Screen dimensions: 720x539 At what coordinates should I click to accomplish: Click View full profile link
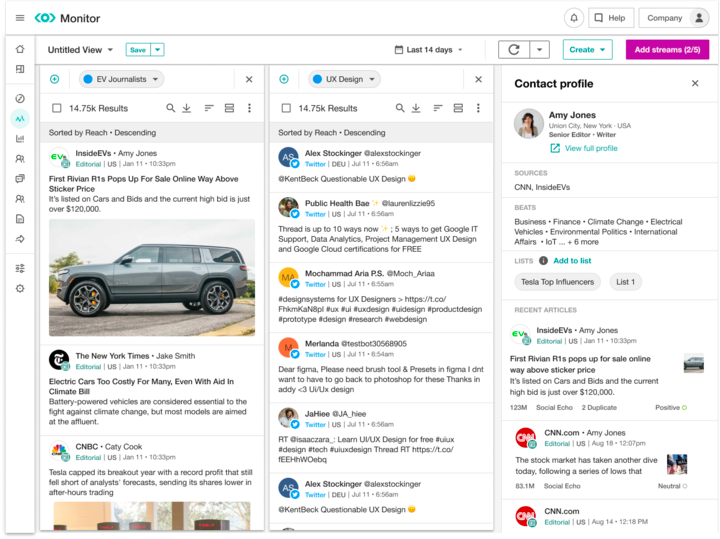pos(584,148)
